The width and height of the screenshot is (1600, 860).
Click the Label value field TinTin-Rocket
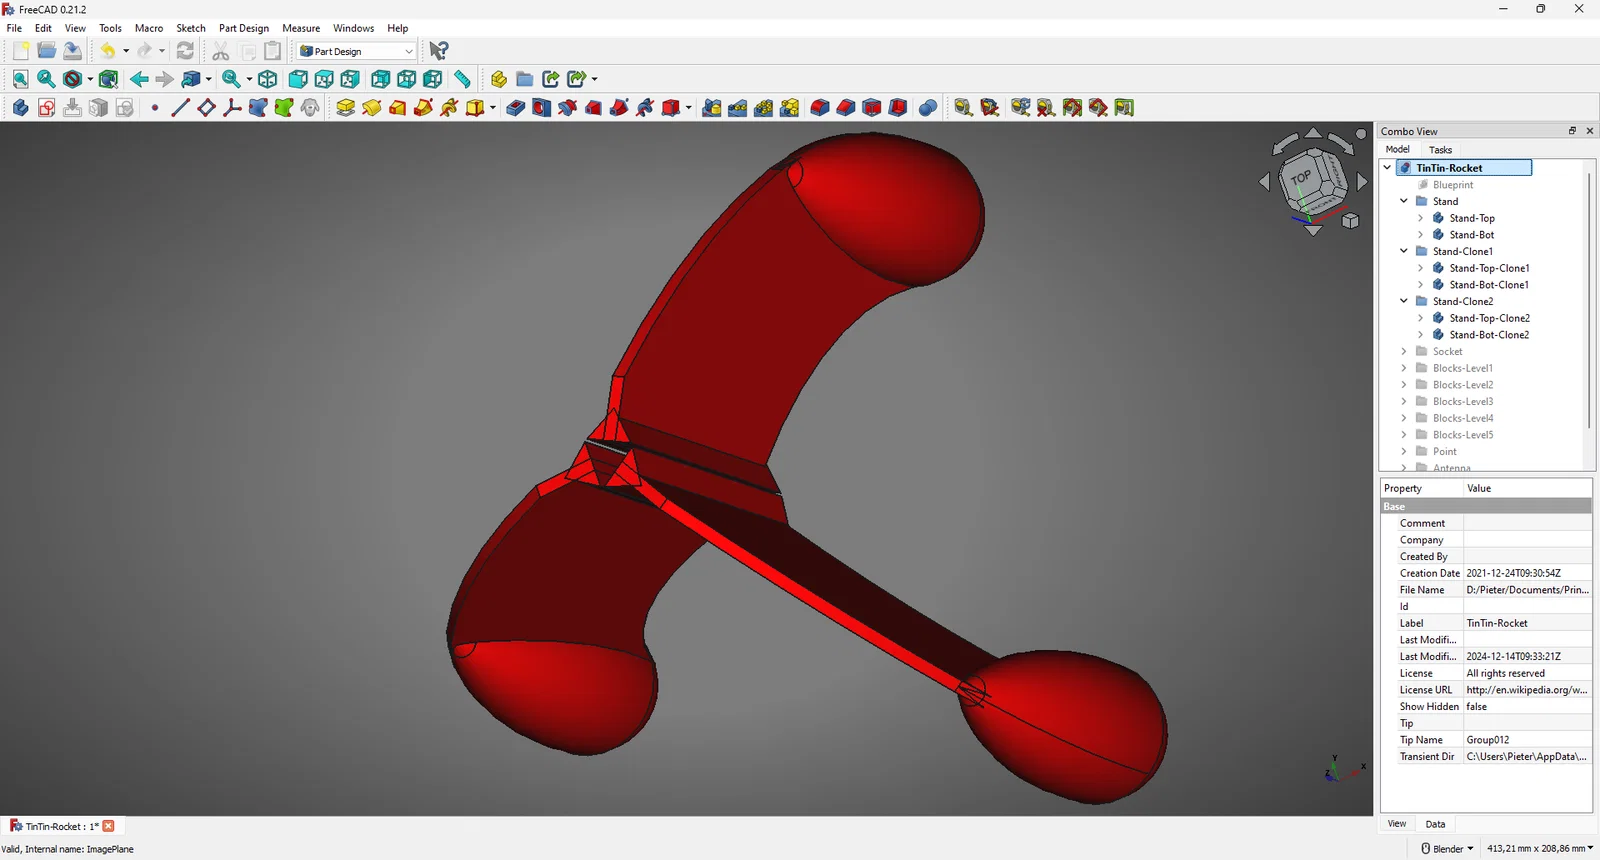click(1527, 623)
